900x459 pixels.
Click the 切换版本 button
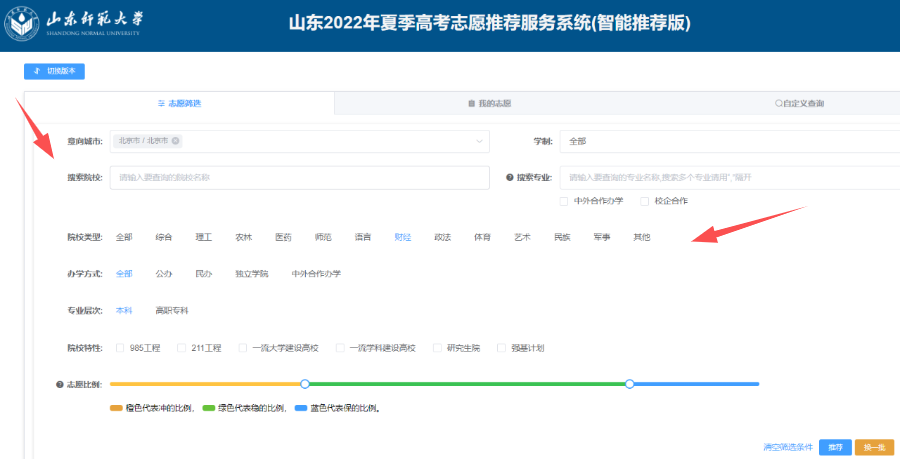click(x=55, y=71)
